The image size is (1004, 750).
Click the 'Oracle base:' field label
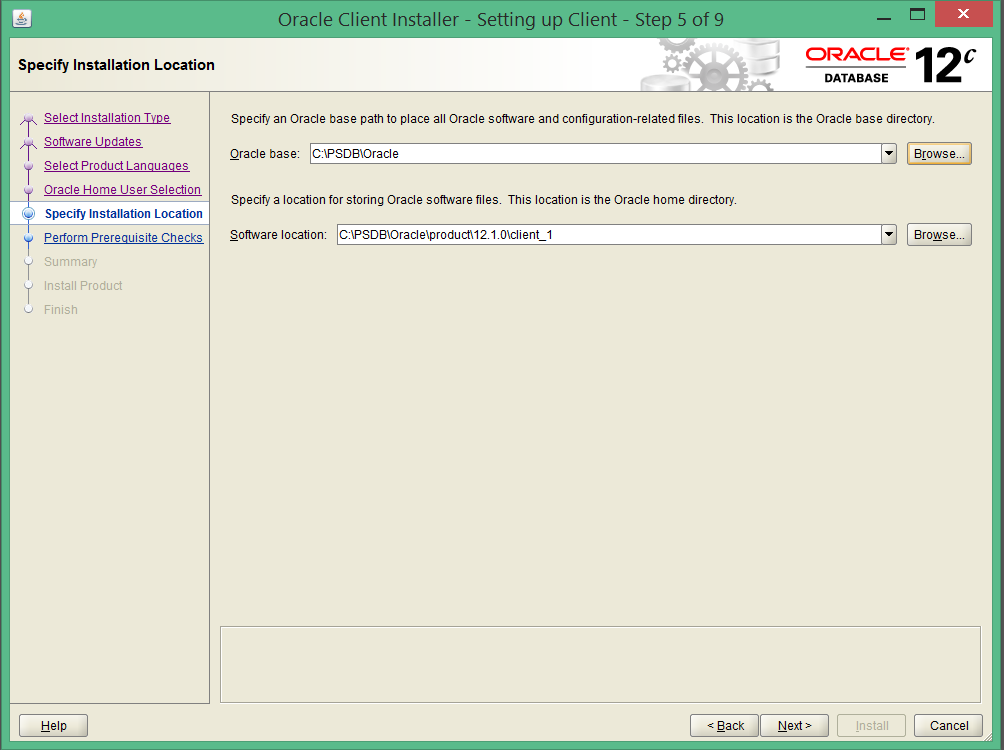(x=264, y=154)
